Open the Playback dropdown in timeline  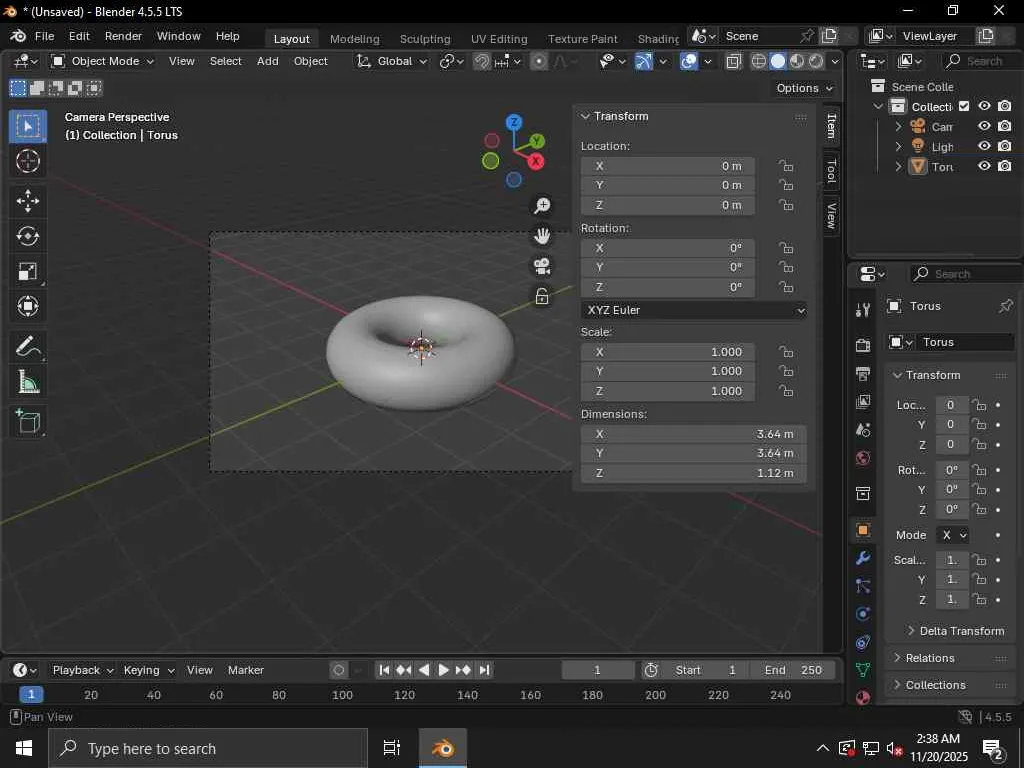[82, 670]
